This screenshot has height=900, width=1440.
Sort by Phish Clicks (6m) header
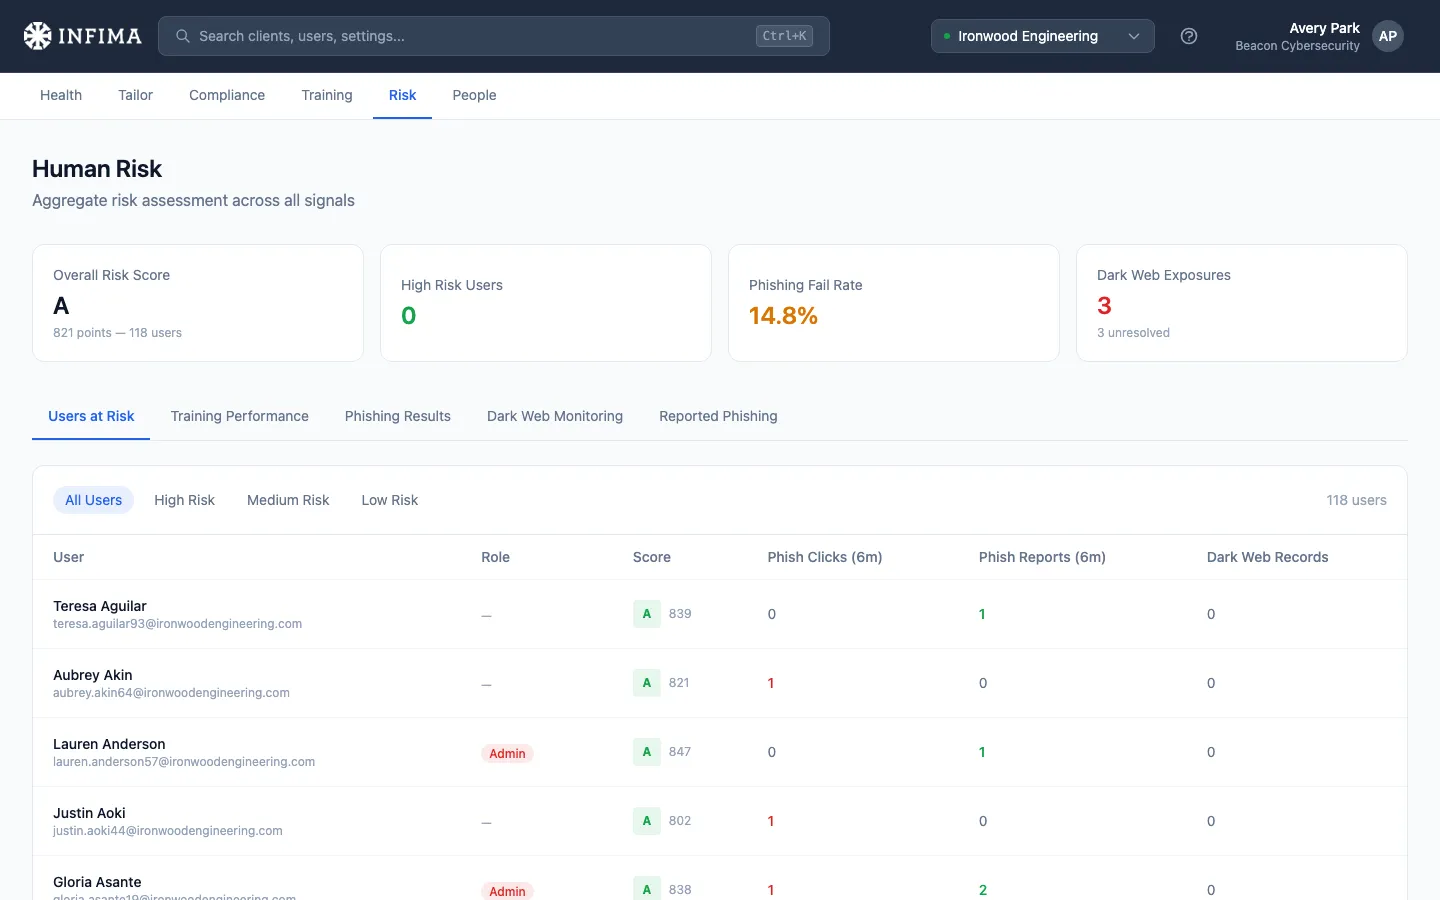[825, 557]
